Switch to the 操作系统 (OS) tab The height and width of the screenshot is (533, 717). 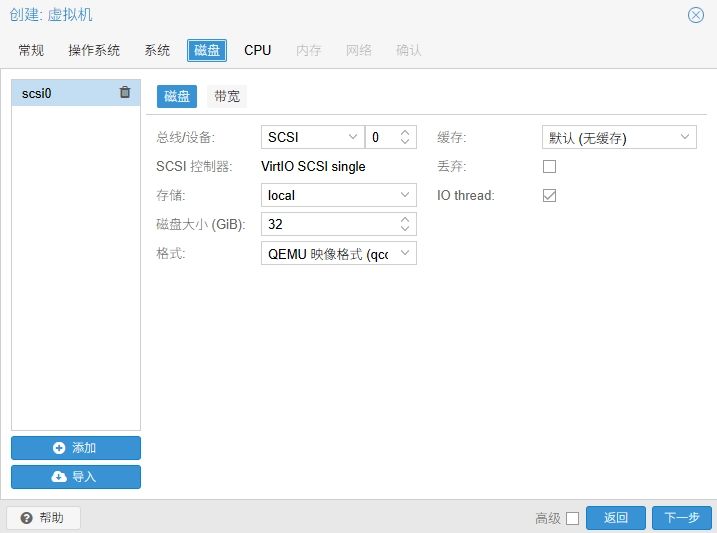(94, 50)
